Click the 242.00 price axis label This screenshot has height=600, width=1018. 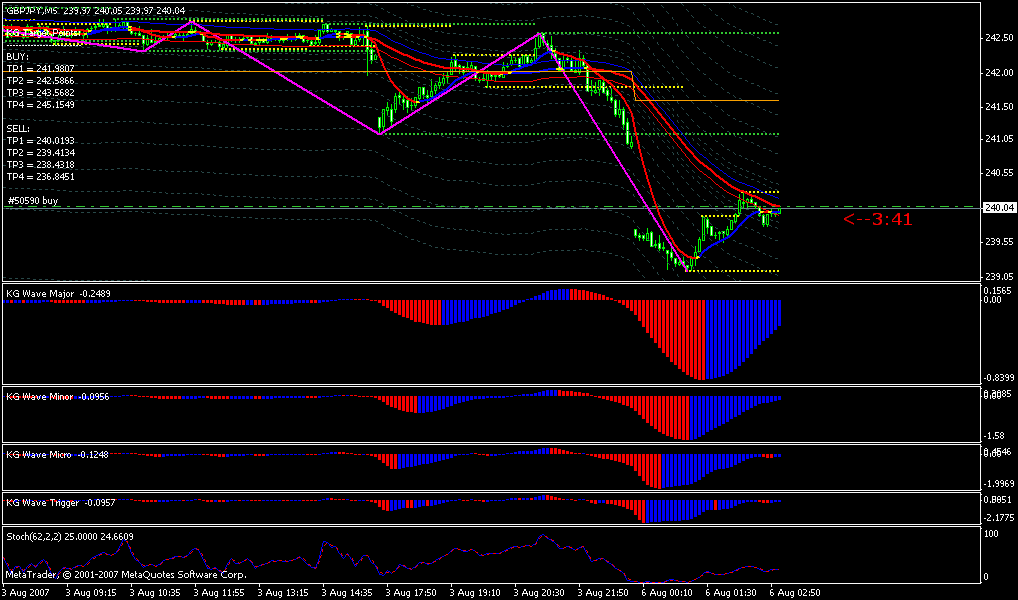point(999,73)
